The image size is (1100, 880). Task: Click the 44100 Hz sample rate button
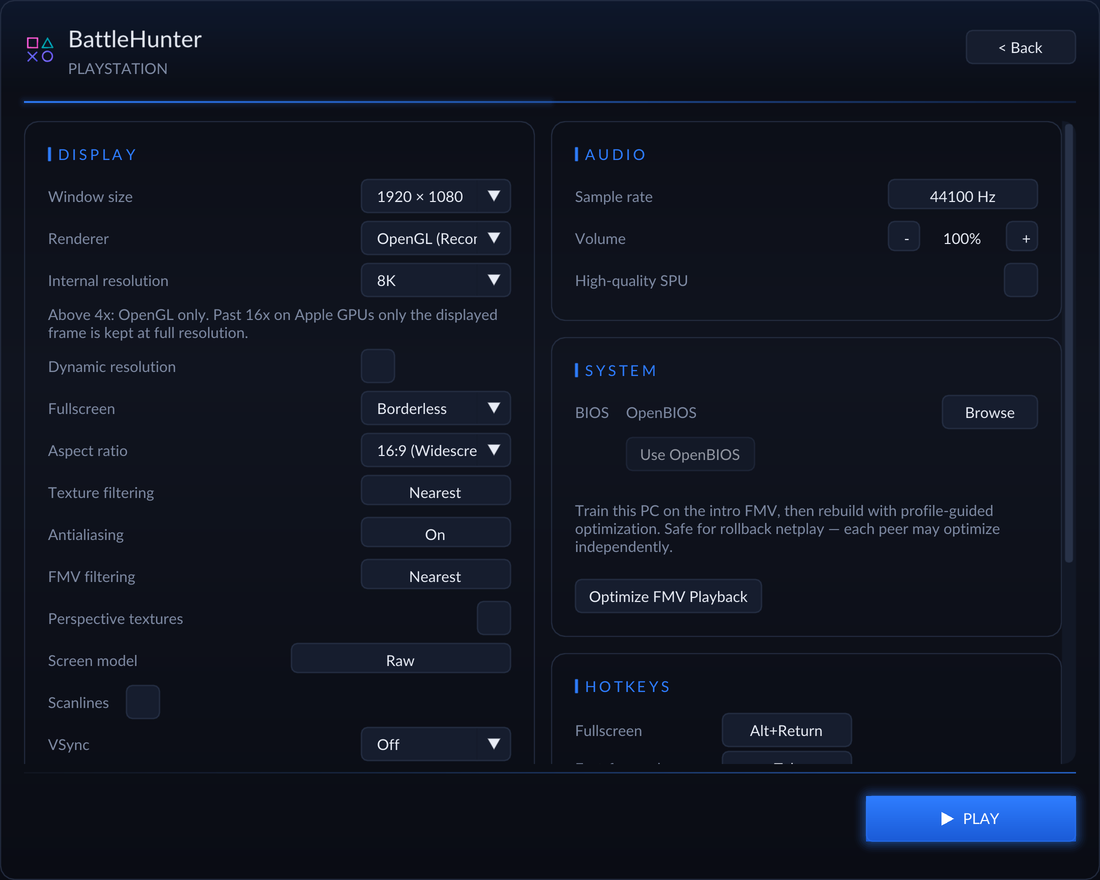(x=962, y=196)
